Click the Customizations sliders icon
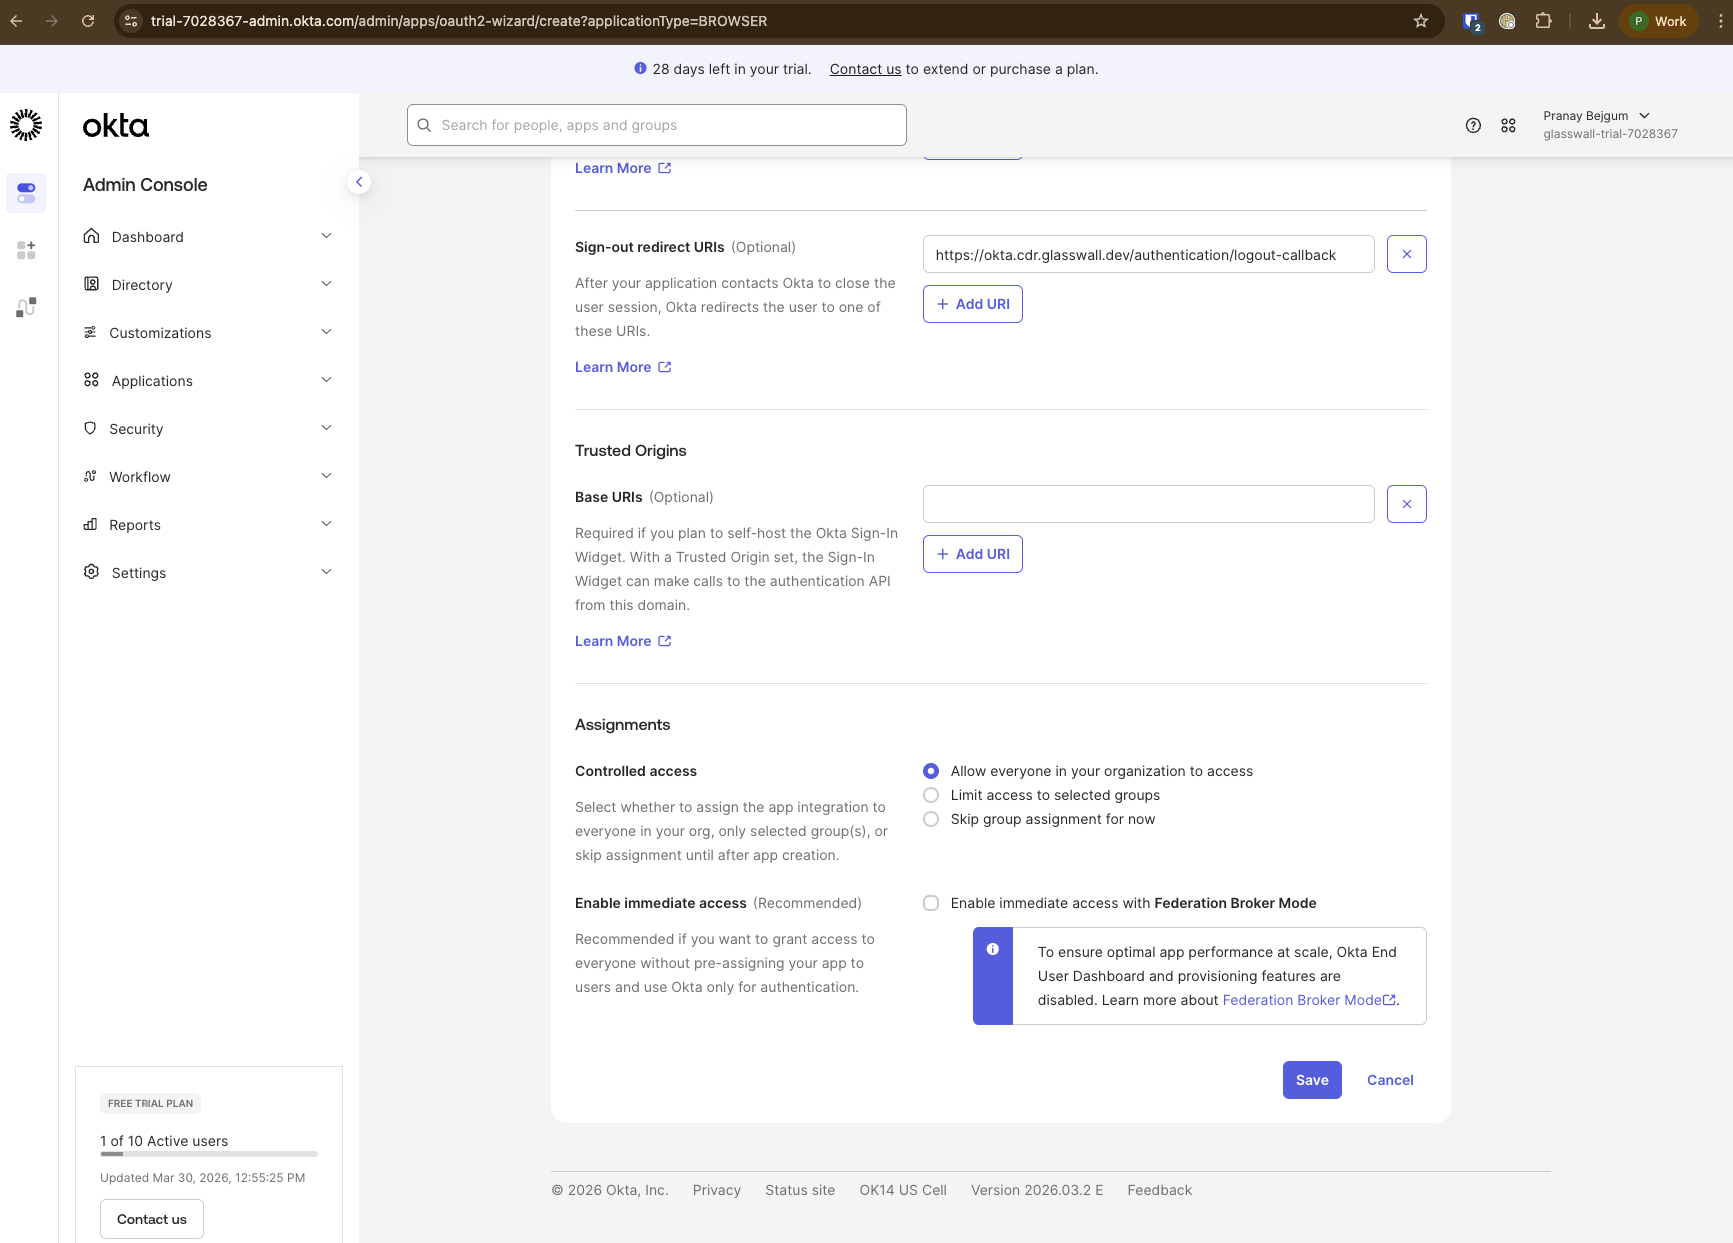Image resolution: width=1733 pixels, height=1243 pixels. coord(90,332)
